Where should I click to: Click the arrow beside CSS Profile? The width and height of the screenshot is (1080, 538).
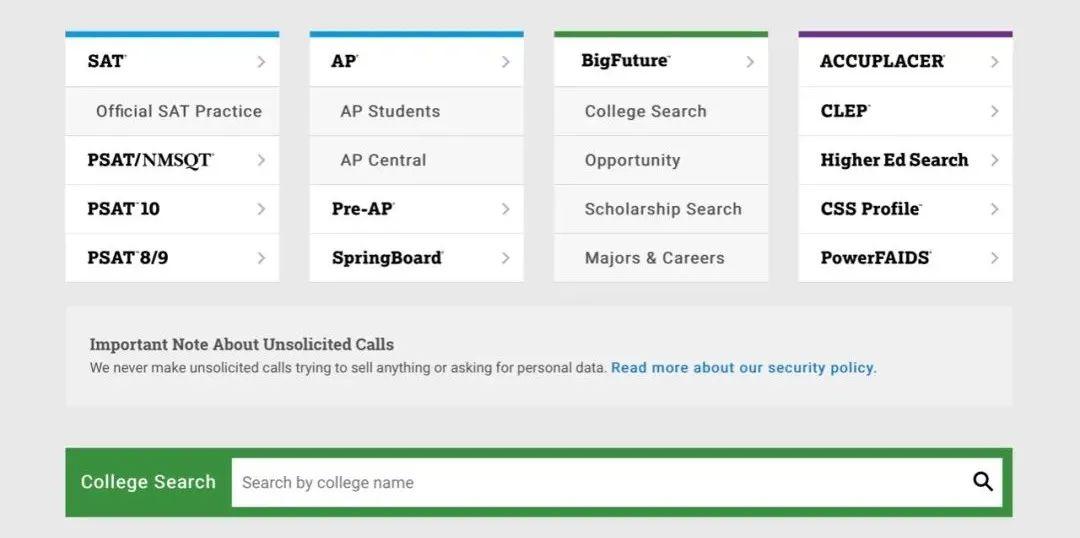pos(994,209)
